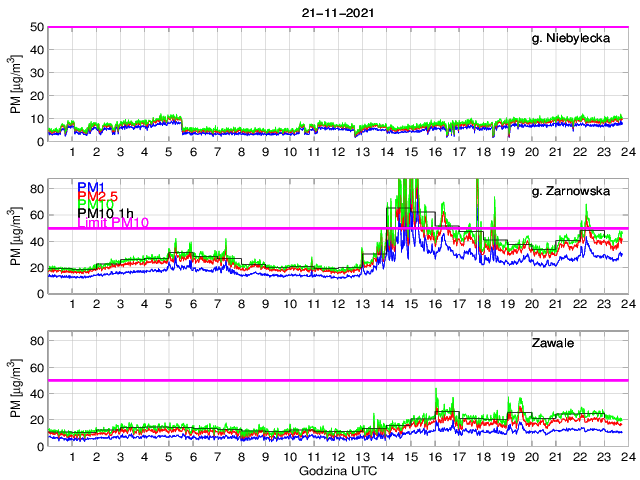Screen dimensions: 640x480
Task: Click the chart title 21-11-2021
Action: point(338,13)
